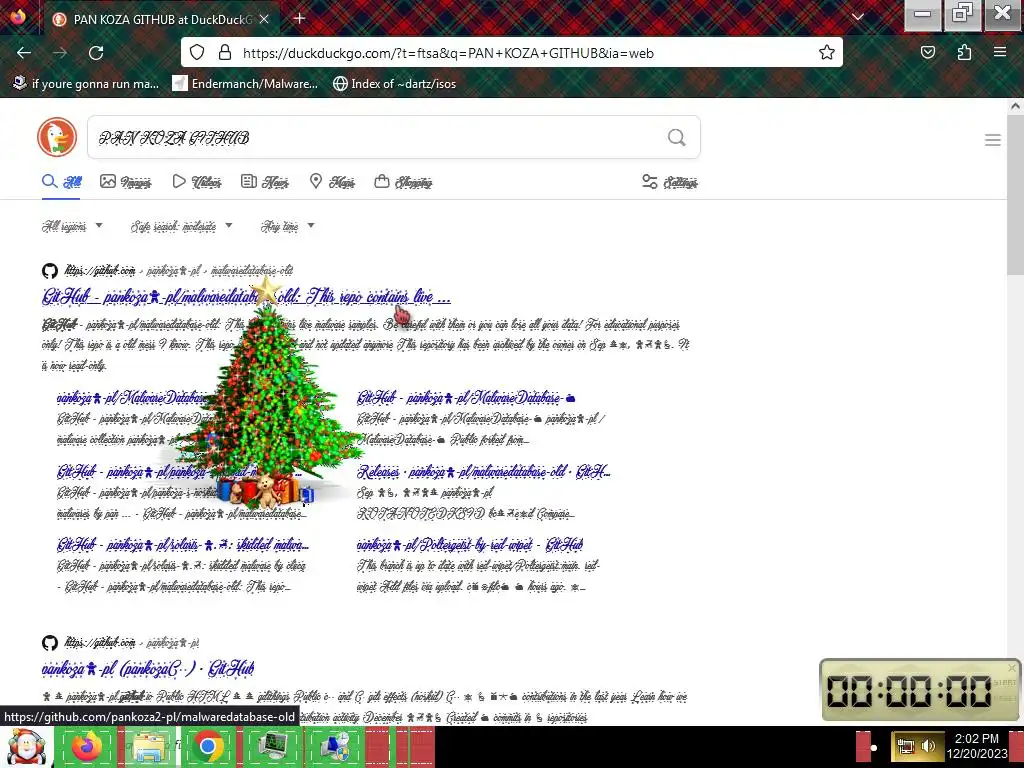Screen dimensions: 1024x768
Task: Expand the list all tabs chevron
Action: click(858, 18)
